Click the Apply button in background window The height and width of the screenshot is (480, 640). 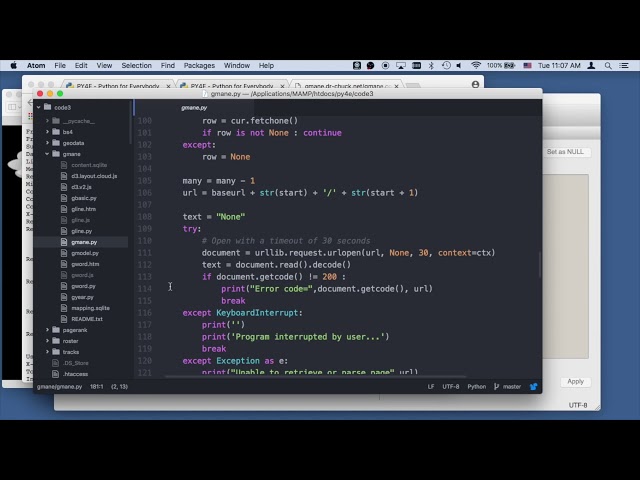point(575,381)
